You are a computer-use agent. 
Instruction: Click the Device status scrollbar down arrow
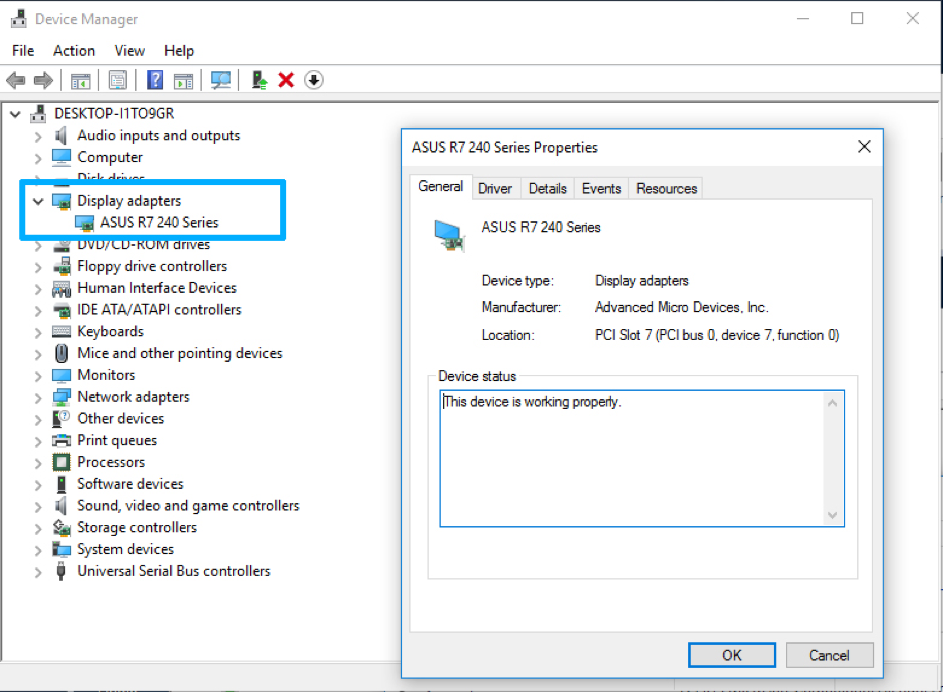pyautogui.click(x=832, y=515)
